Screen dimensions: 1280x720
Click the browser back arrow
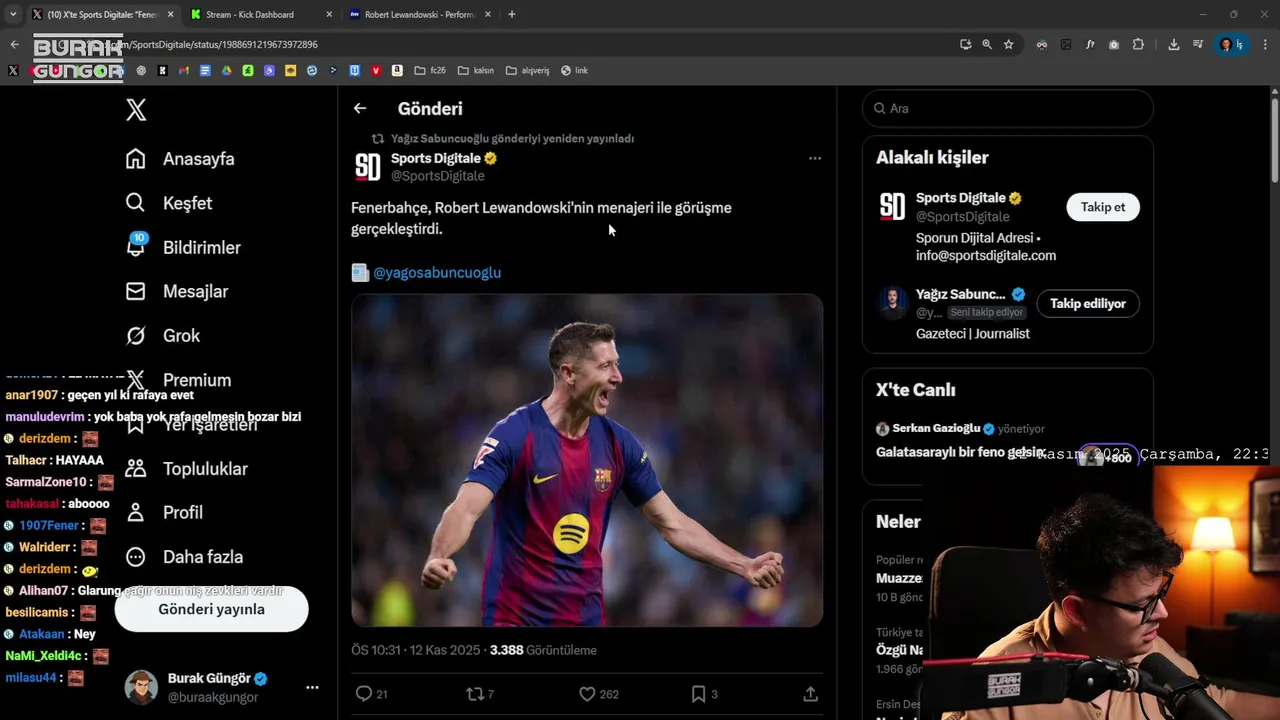pyautogui.click(x=14, y=44)
